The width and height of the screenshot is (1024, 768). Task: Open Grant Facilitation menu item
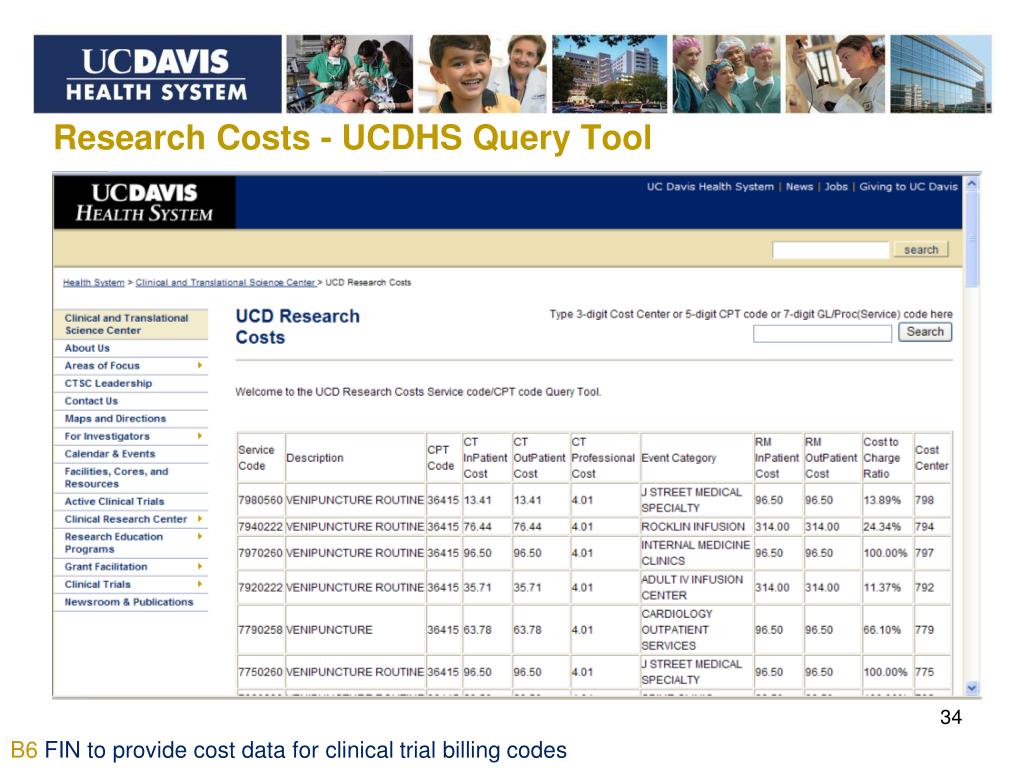pos(106,567)
